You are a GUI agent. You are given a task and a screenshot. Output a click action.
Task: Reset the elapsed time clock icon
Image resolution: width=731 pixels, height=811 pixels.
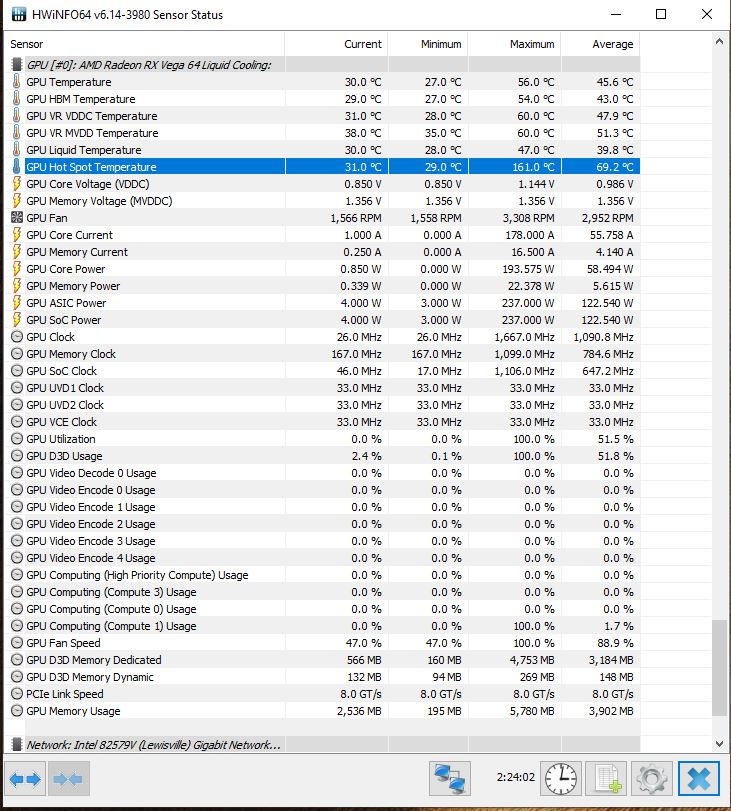coord(561,778)
